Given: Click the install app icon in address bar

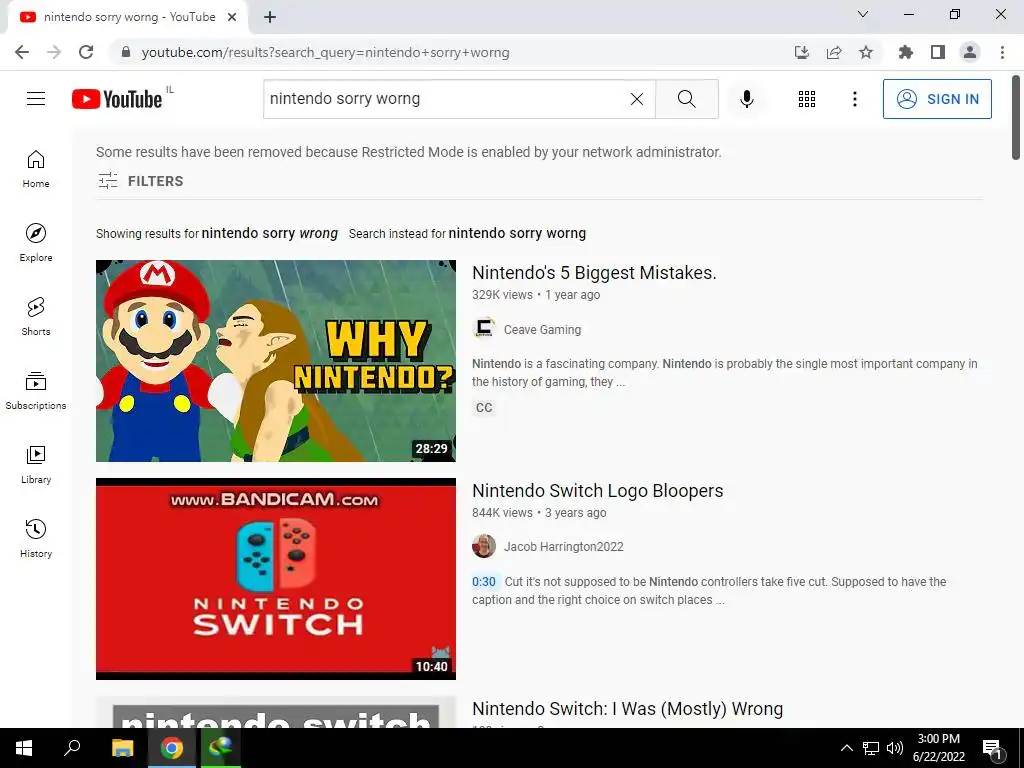Looking at the screenshot, I should pyautogui.click(x=802, y=52).
